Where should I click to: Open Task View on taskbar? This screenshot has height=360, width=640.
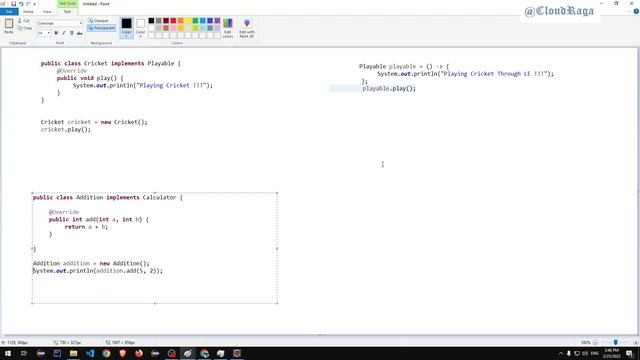pos(24,353)
